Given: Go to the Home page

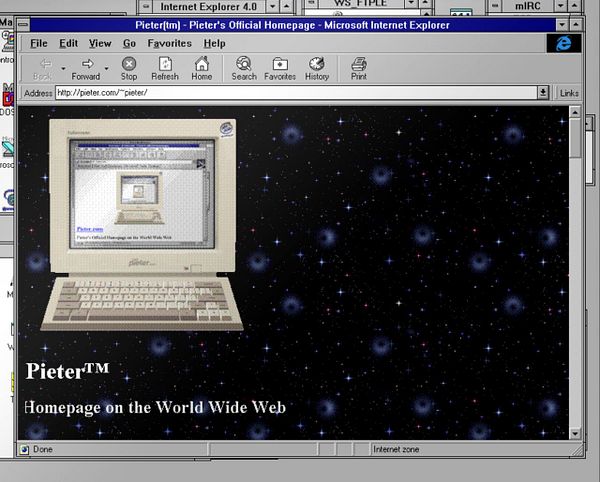Looking at the screenshot, I should pyautogui.click(x=202, y=69).
